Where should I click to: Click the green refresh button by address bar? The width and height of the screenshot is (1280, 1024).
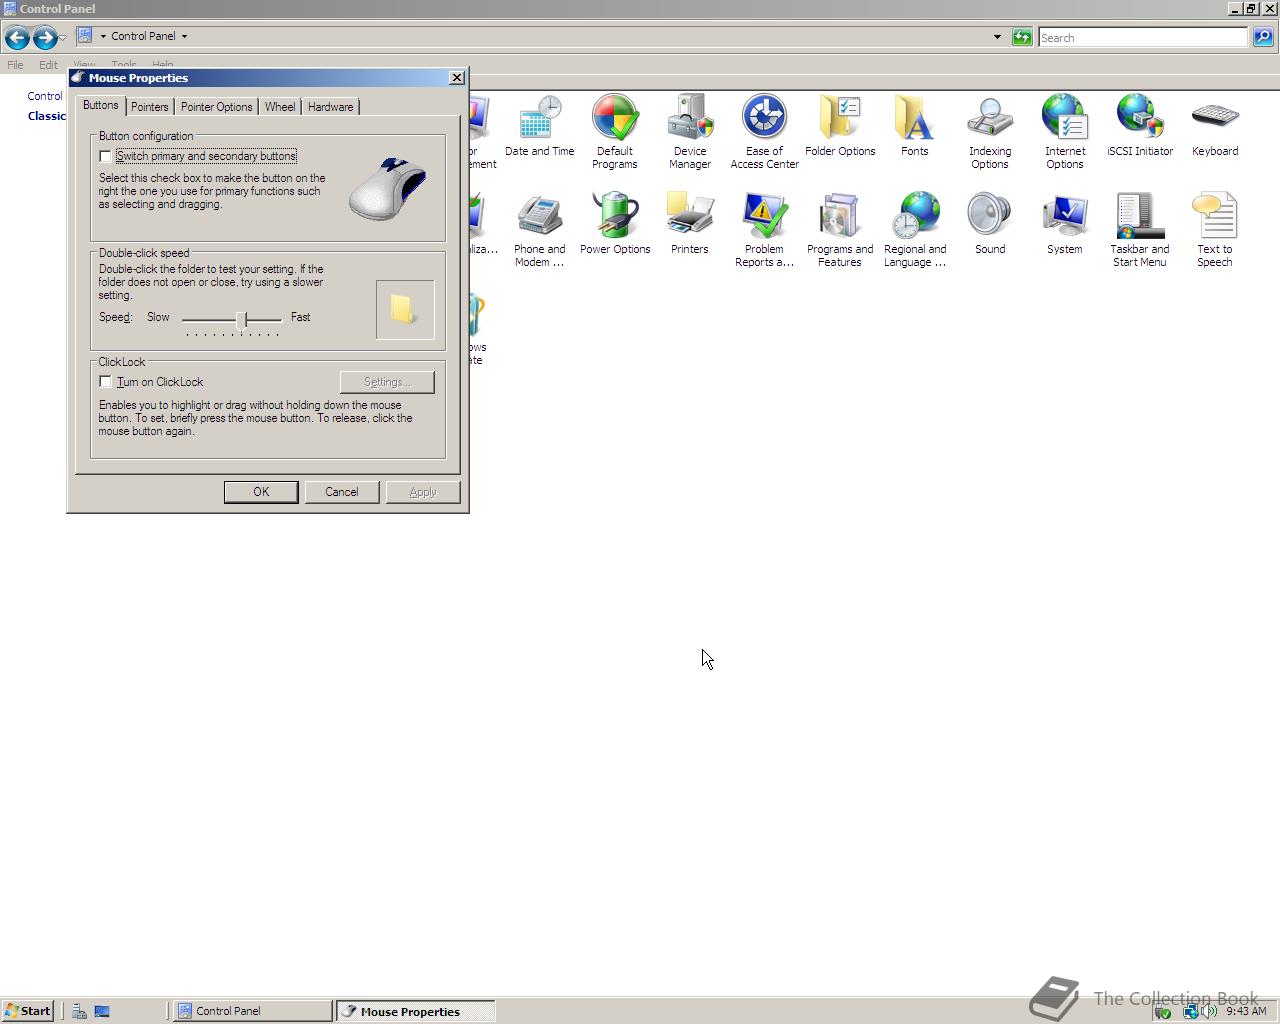tap(1022, 37)
